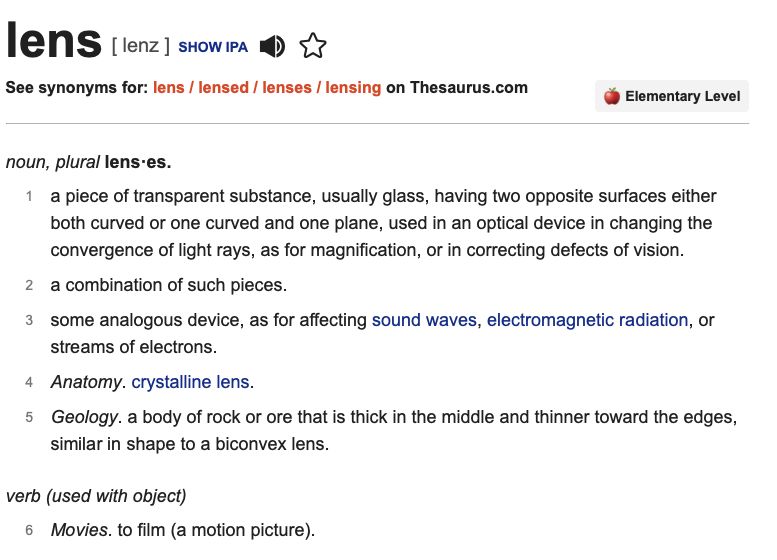The image size is (777, 560).
Task: Open synonyms for 'lens'
Action: [168, 88]
